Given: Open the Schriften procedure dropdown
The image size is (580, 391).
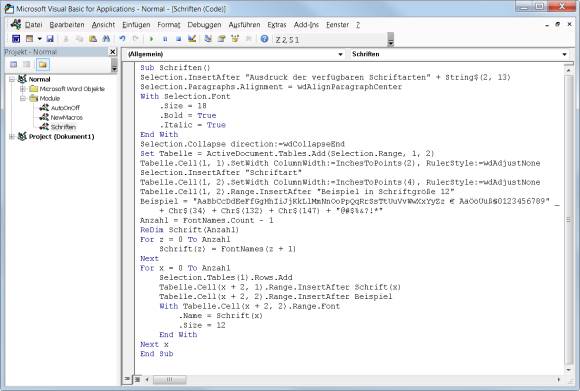Looking at the screenshot, I should pos(460,54).
